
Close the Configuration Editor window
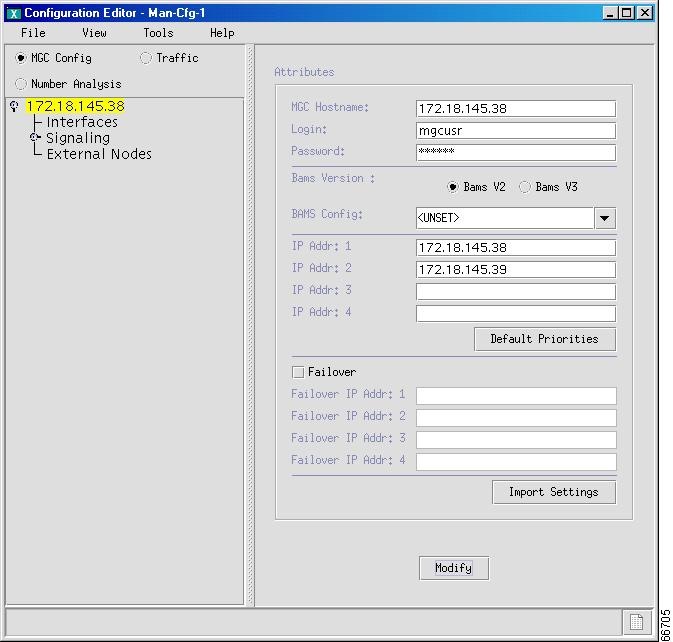pyautogui.click(x=644, y=13)
